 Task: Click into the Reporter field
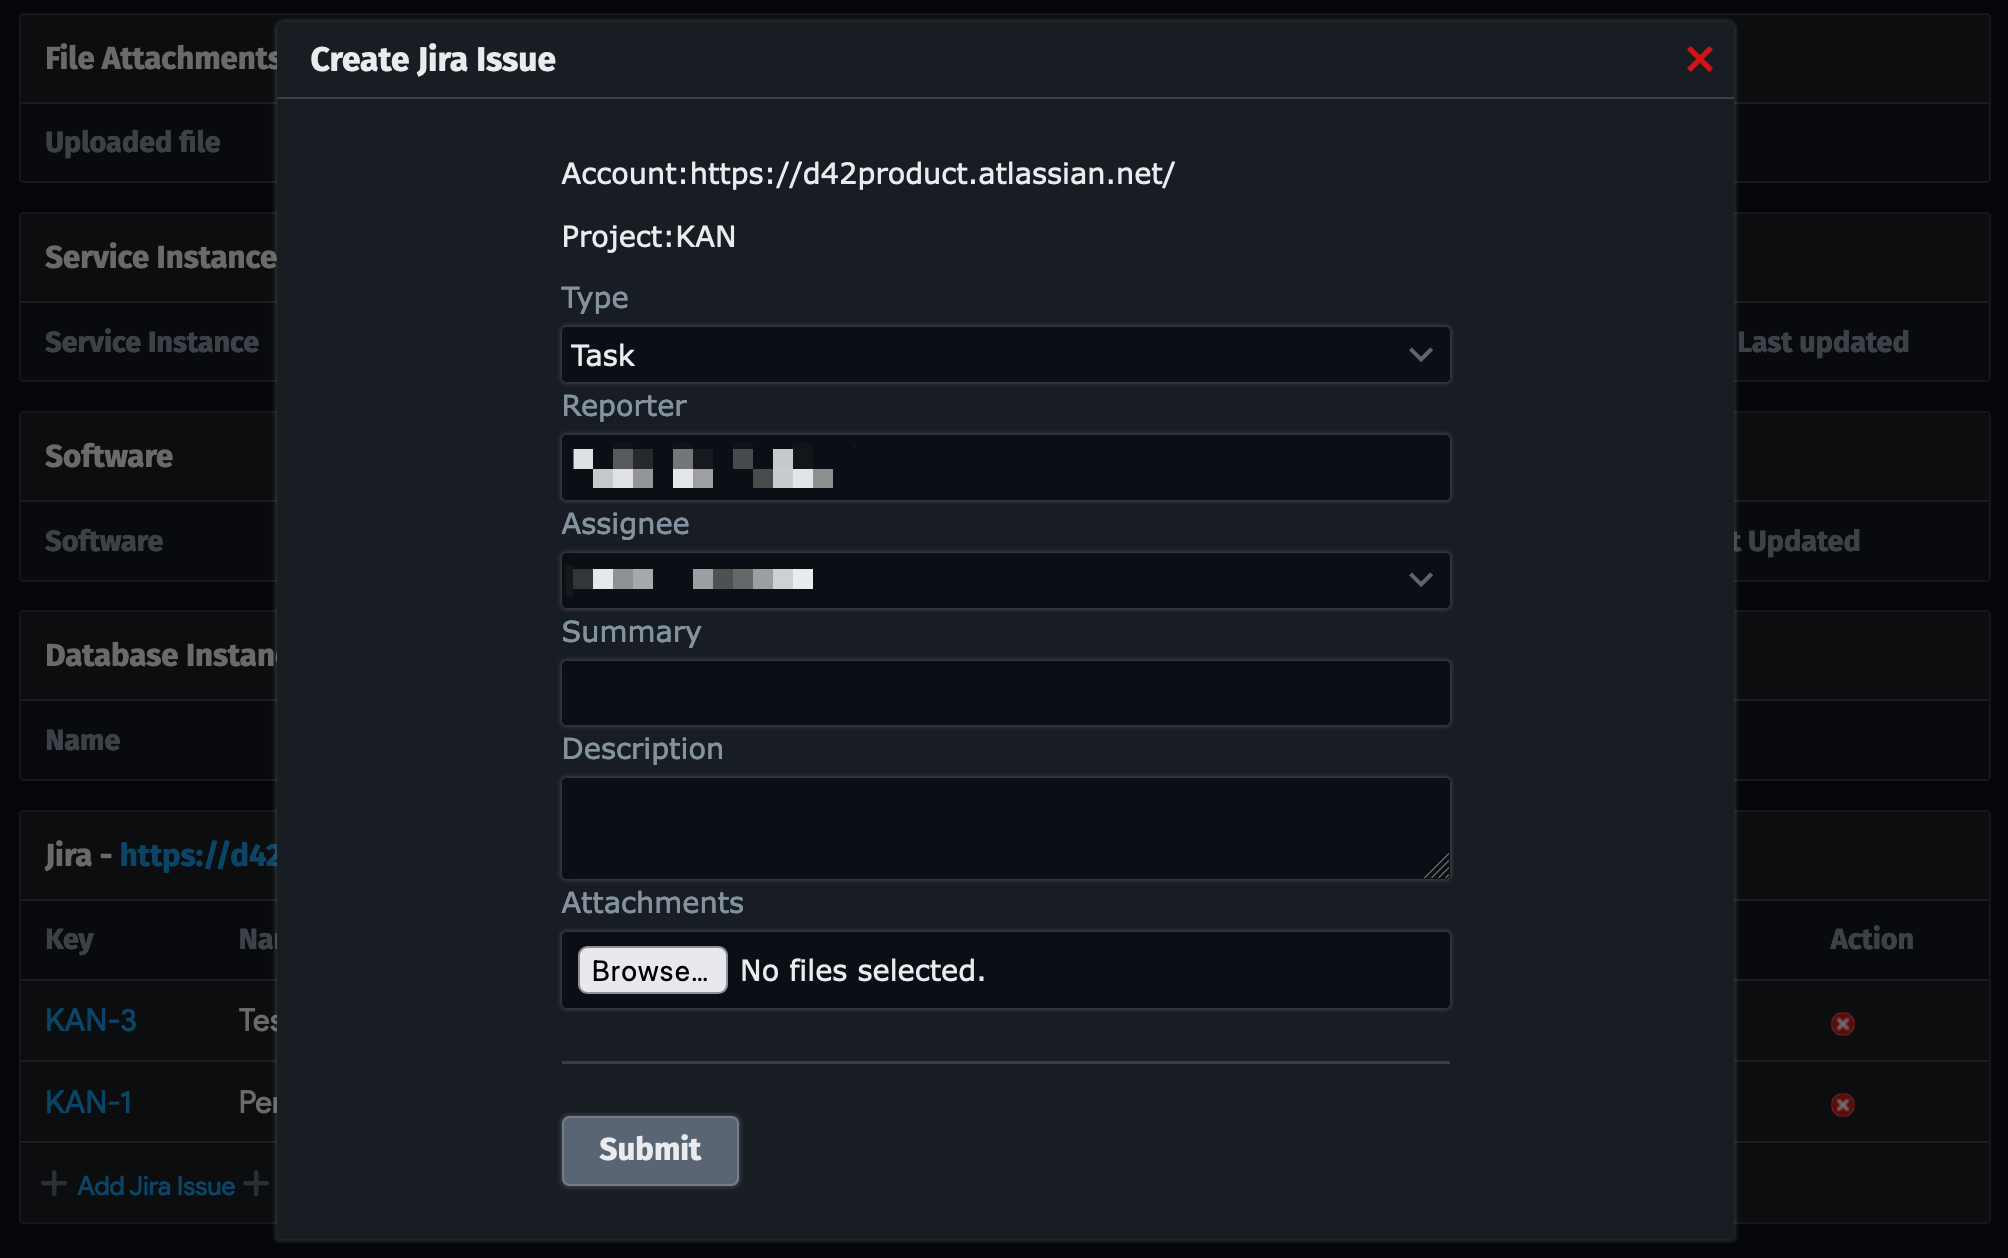pos(1004,467)
